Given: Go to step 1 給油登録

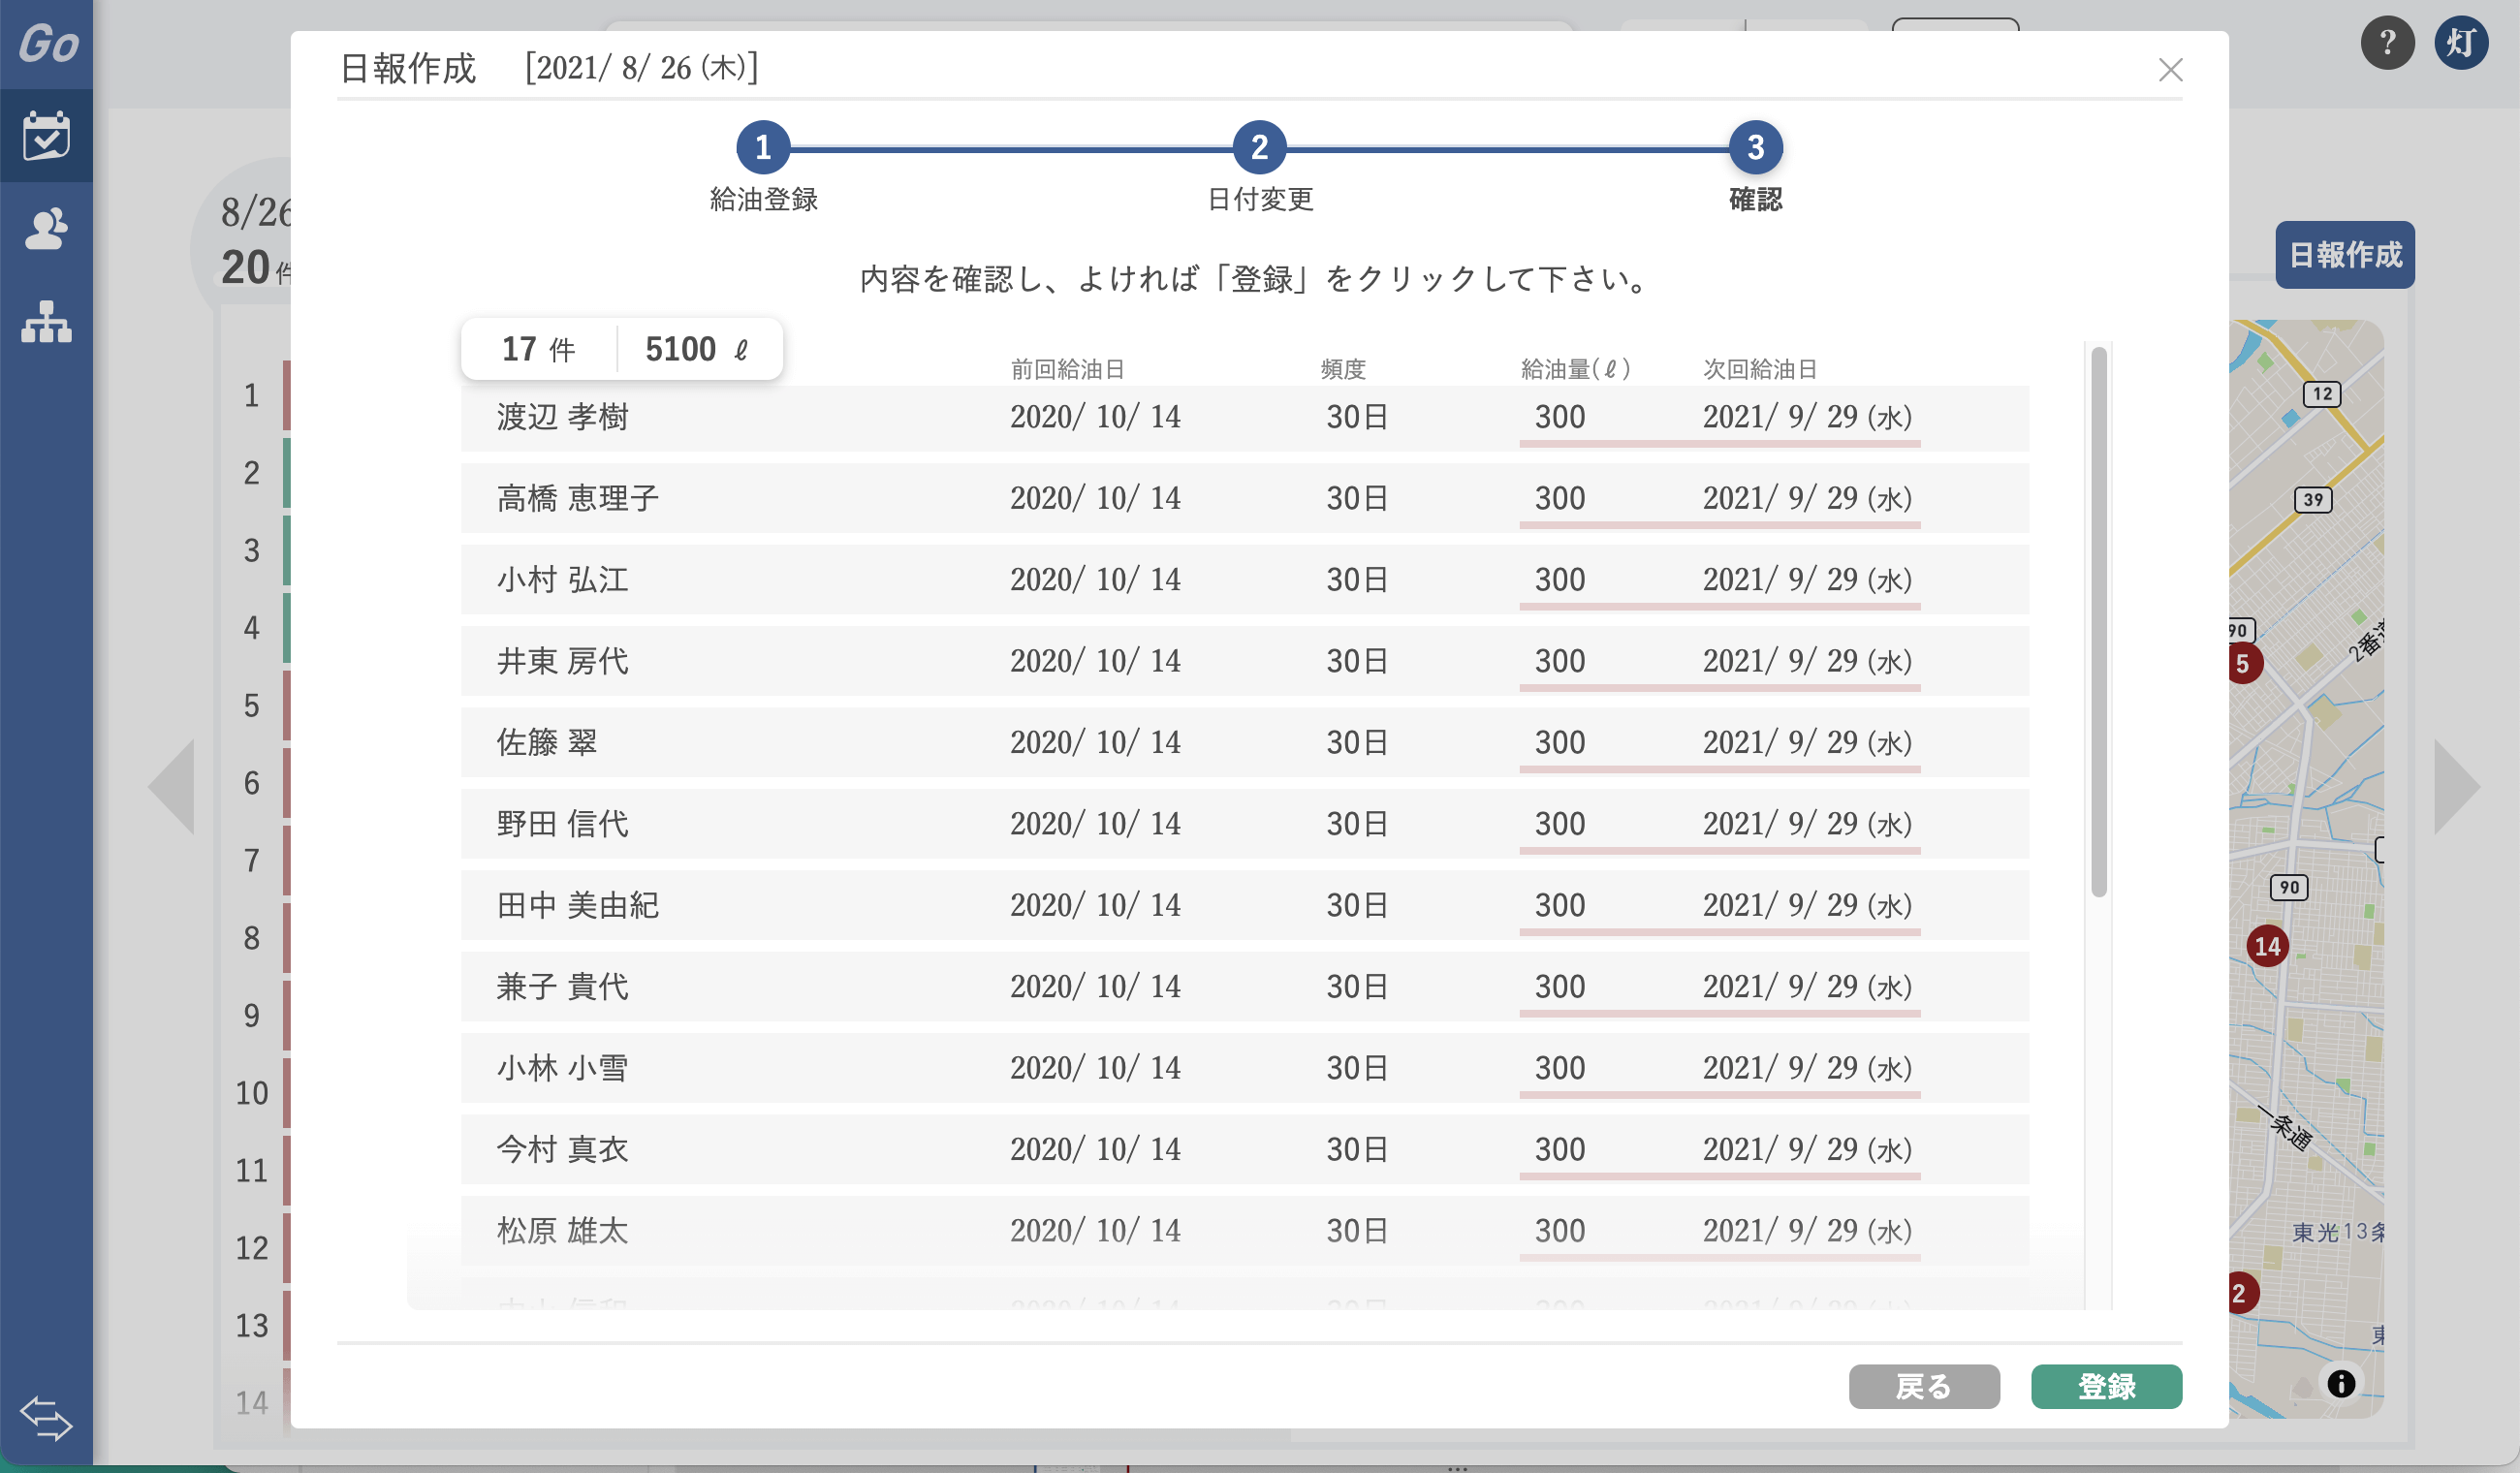Looking at the screenshot, I should pyautogui.click(x=763, y=148).
